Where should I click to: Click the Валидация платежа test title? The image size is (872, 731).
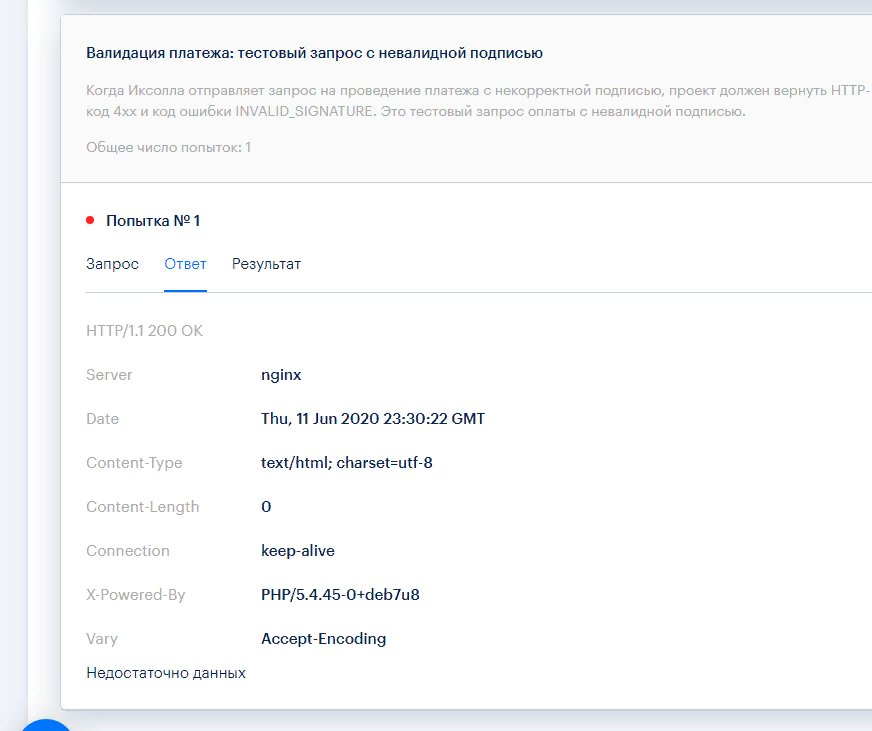tap(314, 53)
